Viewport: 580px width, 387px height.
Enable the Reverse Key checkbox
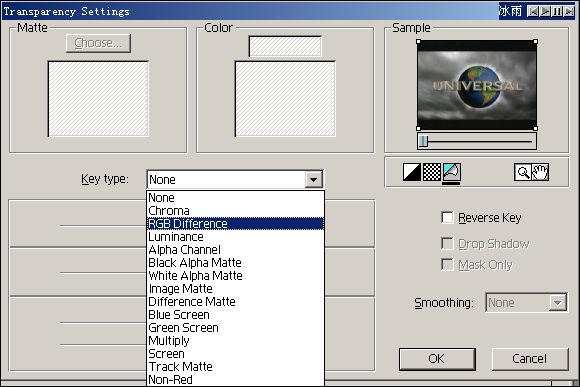click(x=447, y=218)
